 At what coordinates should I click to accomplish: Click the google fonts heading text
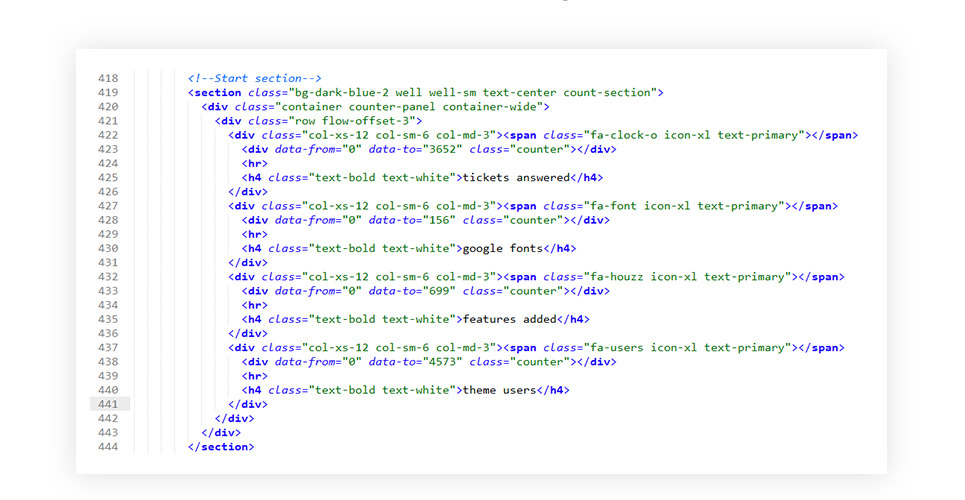click(503, 248)
